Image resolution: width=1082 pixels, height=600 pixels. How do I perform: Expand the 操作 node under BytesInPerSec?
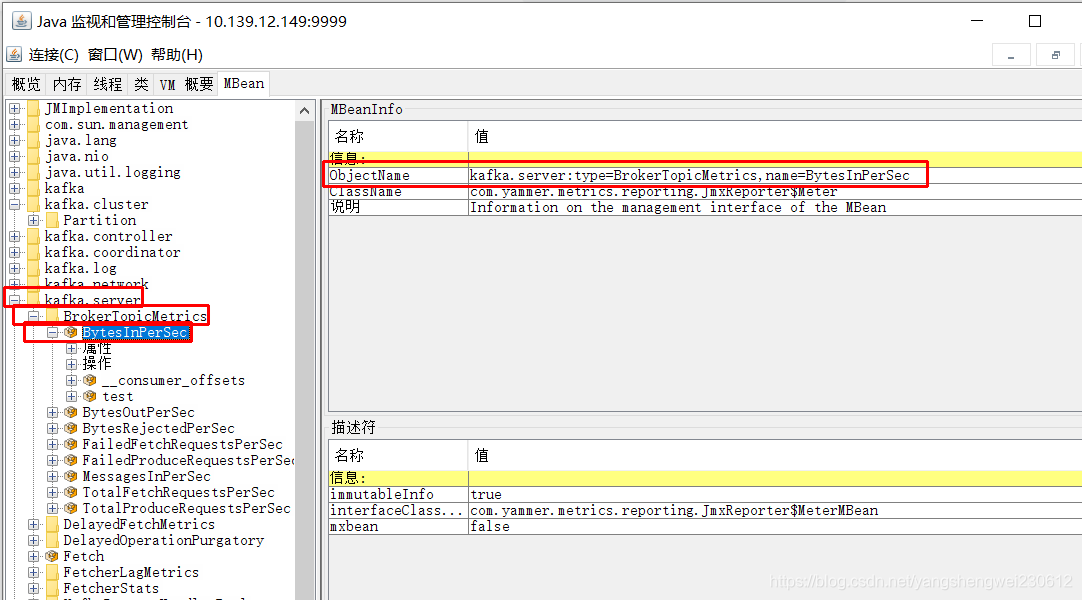click(x=72, y=364)
